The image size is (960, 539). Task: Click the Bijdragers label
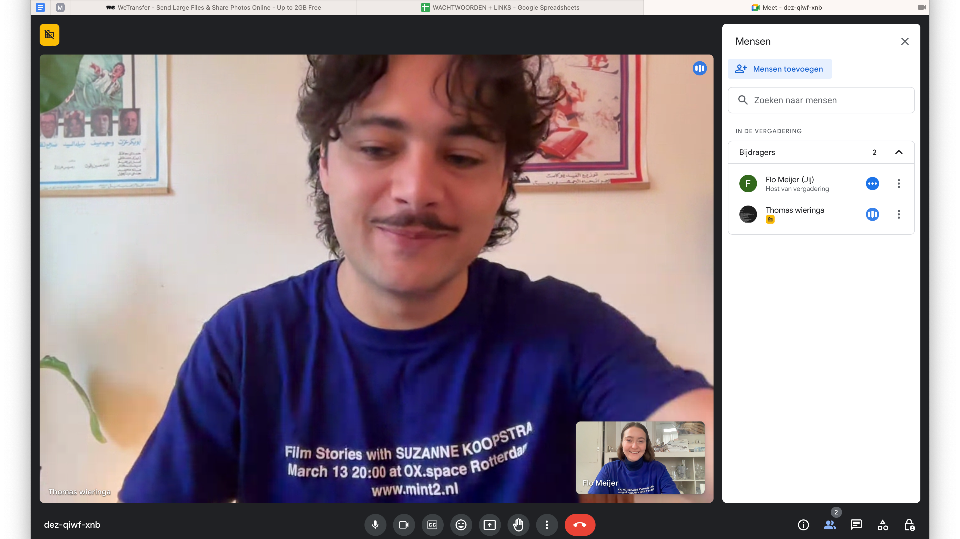(757, 153)
